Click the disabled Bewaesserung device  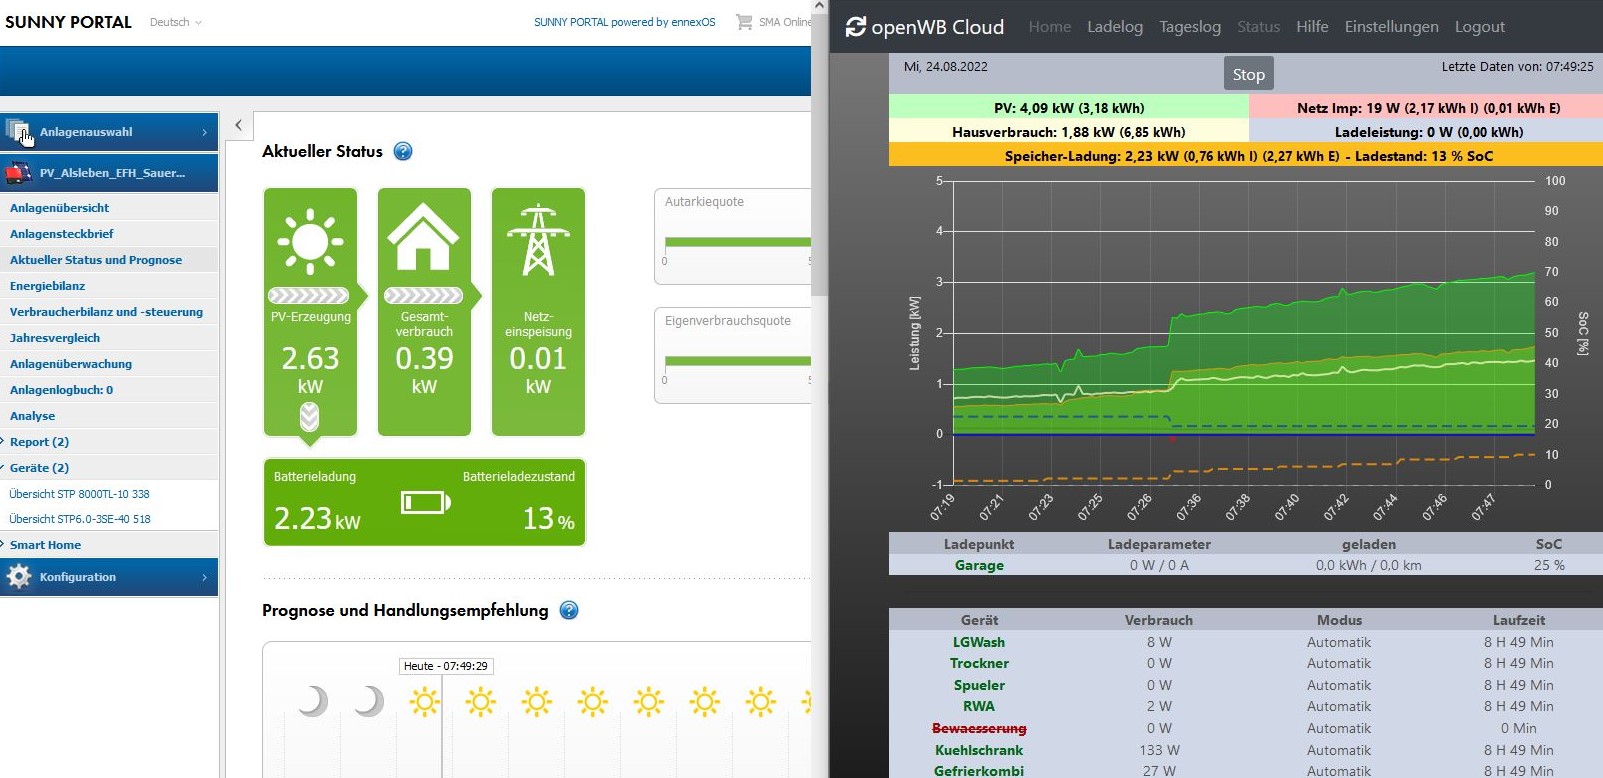pyautogui.click(x=979, y=729)
